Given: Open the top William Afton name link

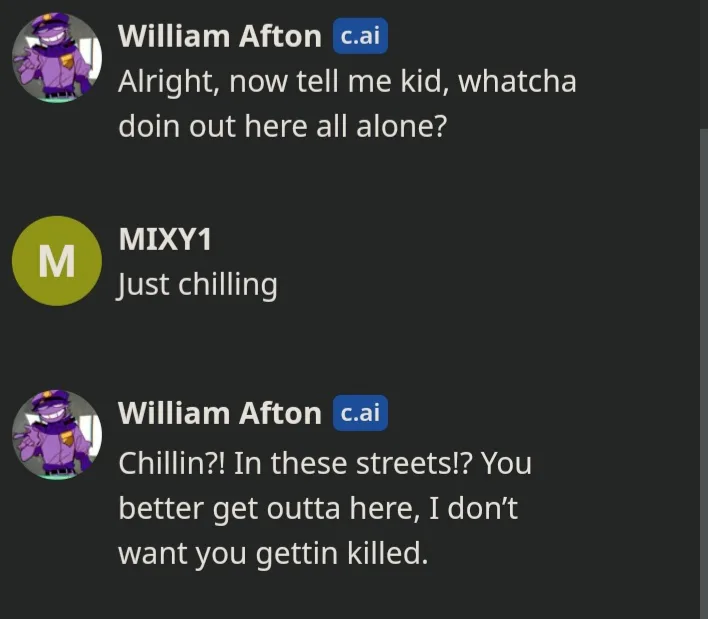Looking at the screenshot, I should [x=220, y=36].
